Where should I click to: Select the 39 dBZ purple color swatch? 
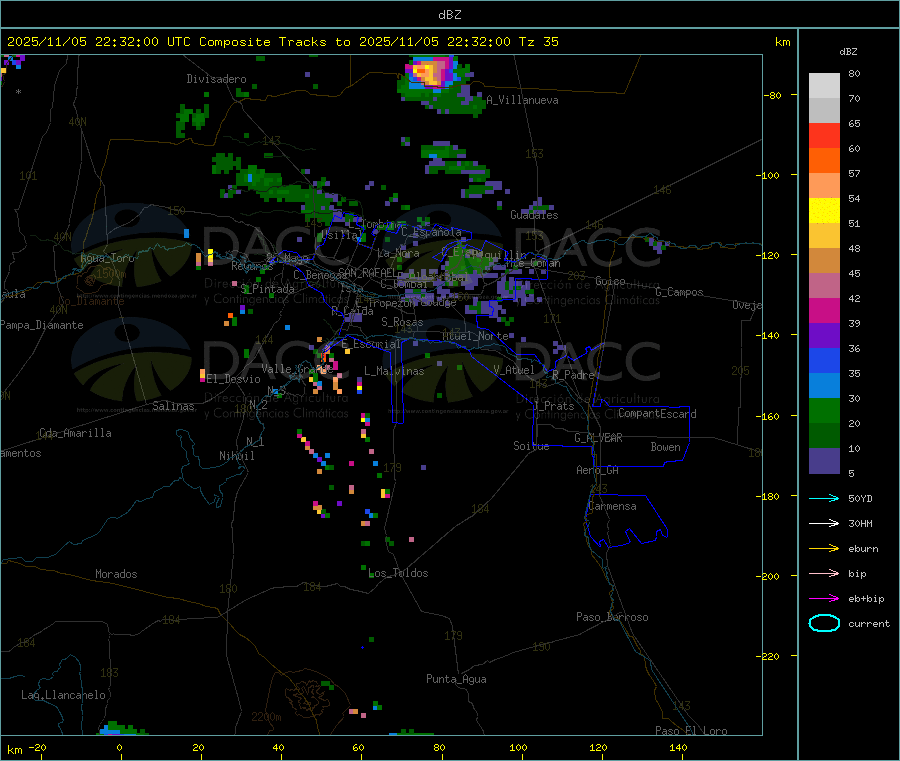click(x=824, y=336)
